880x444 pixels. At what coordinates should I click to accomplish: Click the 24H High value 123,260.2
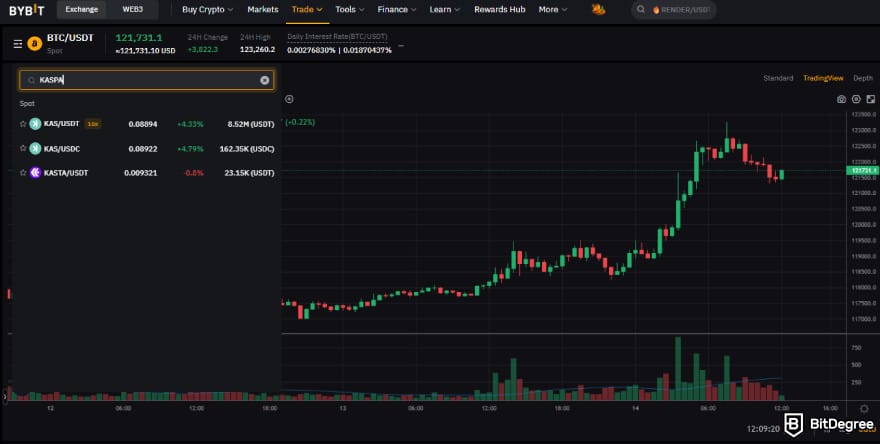257,49
